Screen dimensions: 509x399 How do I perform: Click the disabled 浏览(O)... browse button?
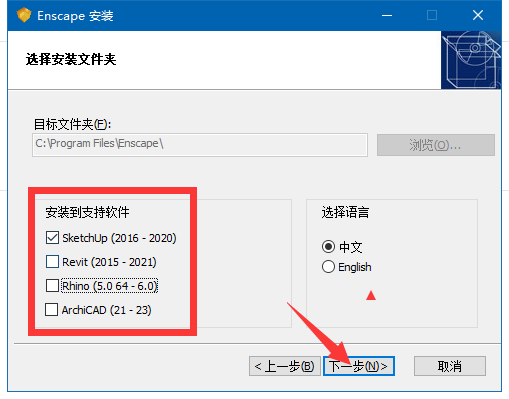pyautogui.click(x=436, y=145)
